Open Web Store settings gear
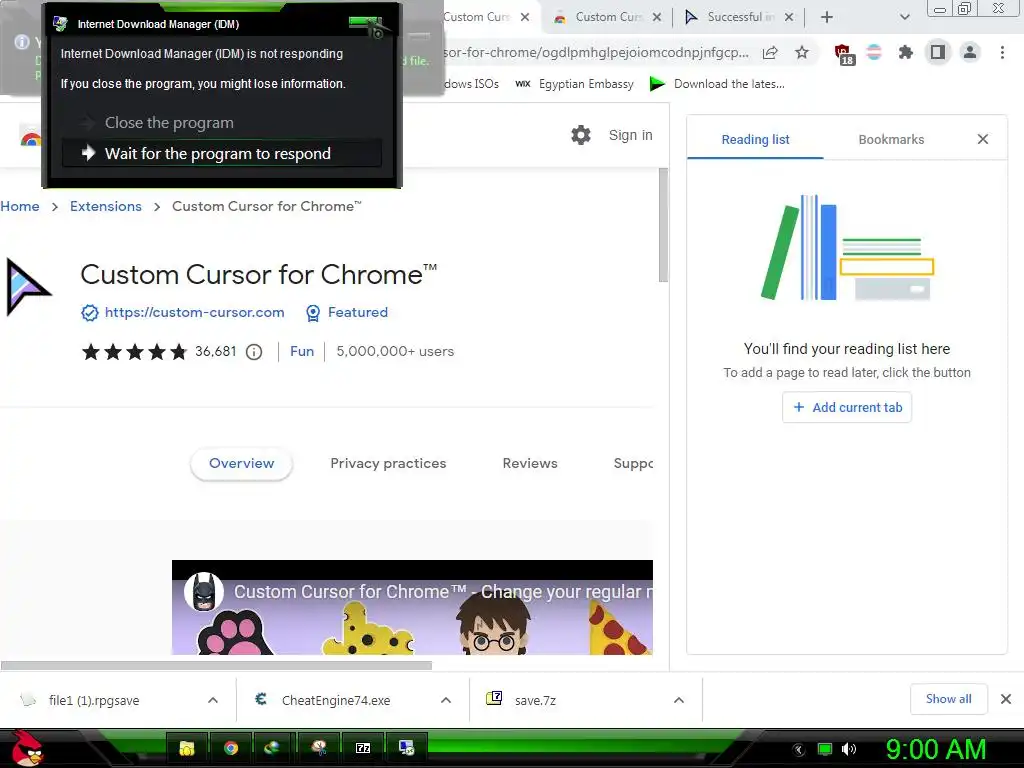This screenshot has height=768, width=1024. click(x=581, y=135)
